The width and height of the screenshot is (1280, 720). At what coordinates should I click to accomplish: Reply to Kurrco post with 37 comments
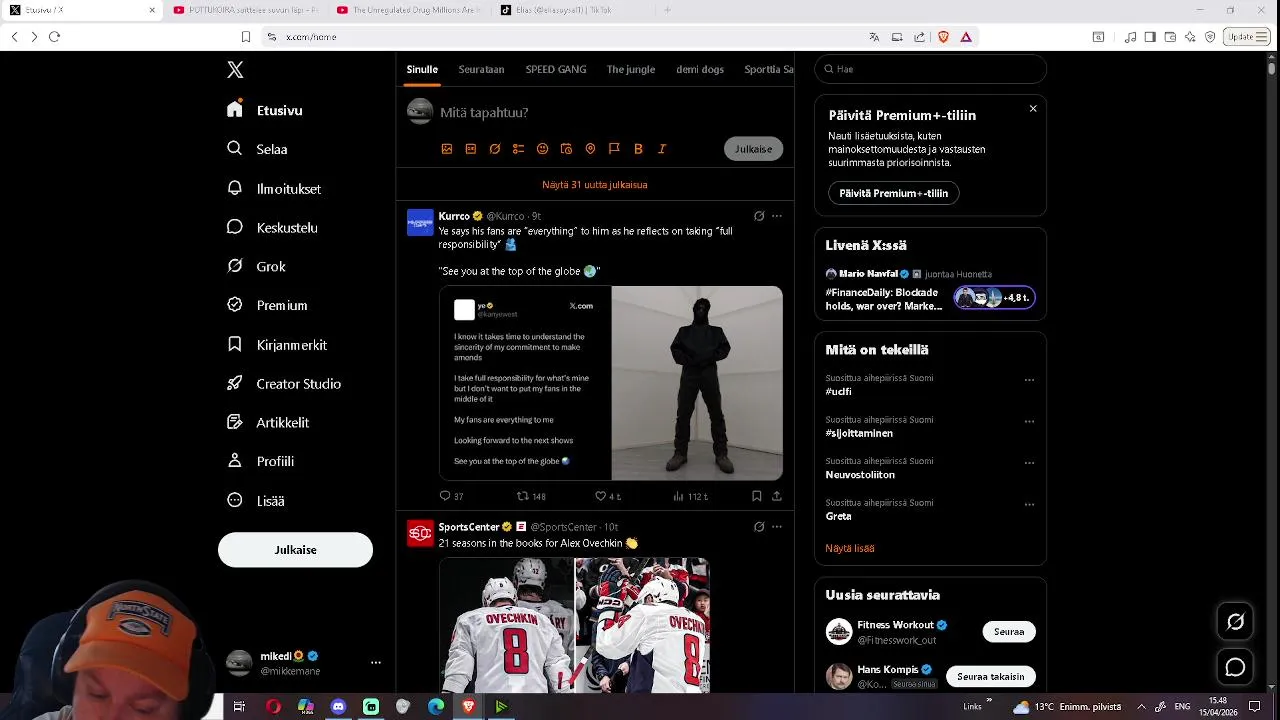pos(451,496)
